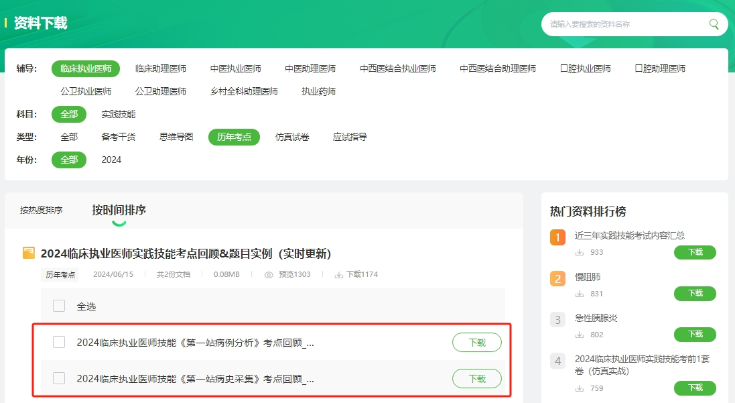Check the 第一站病史采集 file checkbox
Image resolution: width=735 pixels, height=403 pixels.
click(59, 378)
